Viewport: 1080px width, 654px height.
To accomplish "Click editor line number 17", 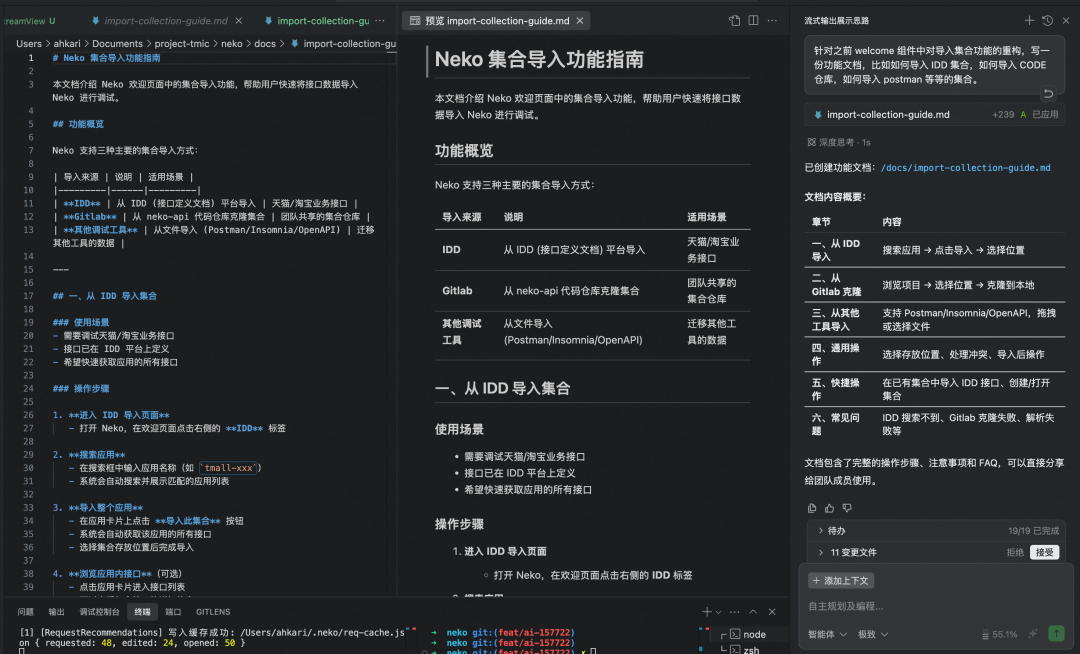I will 28,295.
